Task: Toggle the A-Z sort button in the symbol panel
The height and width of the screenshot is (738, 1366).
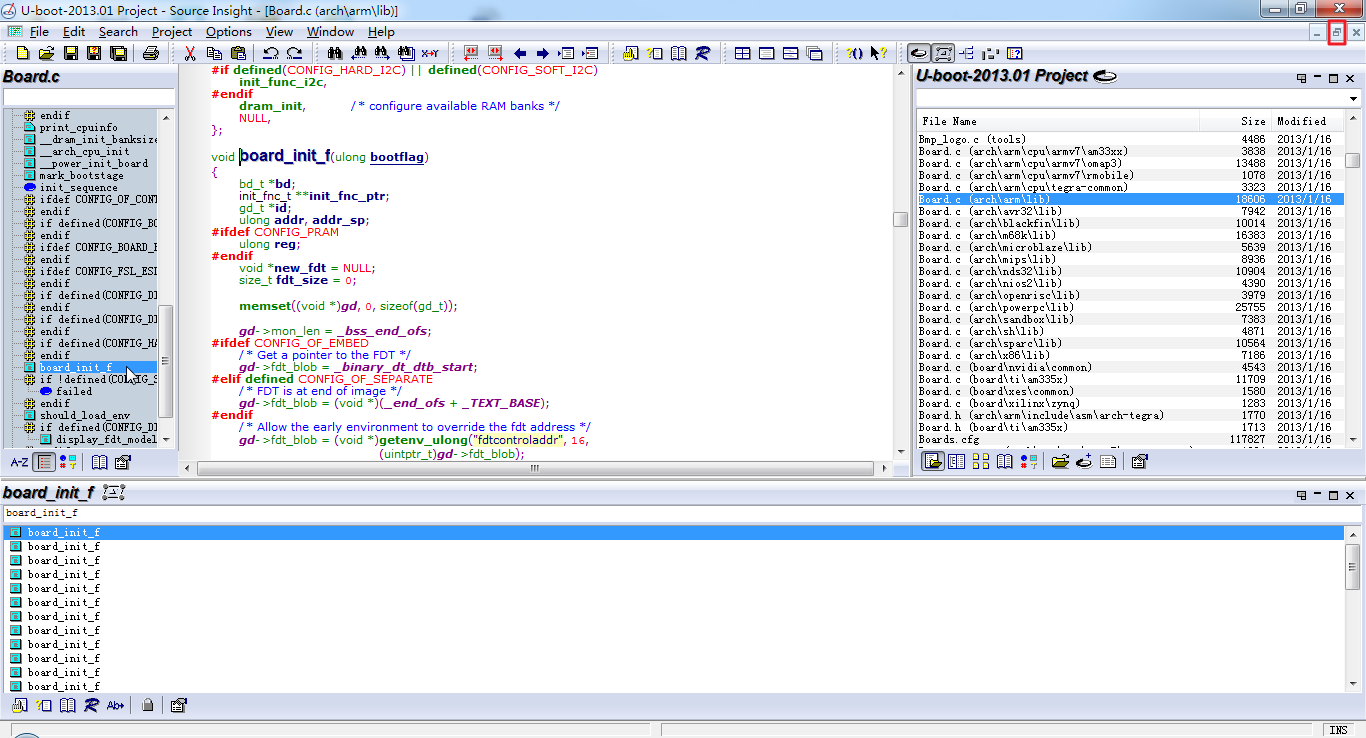Action: [x=19, y=462]
